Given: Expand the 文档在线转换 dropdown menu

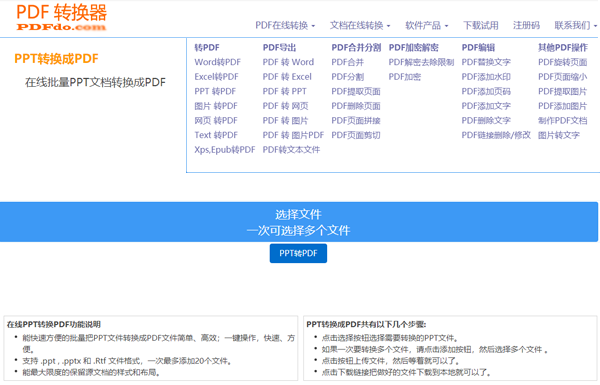Looking at the screenshot, I should pyautogui.click(x=360, y=26).
